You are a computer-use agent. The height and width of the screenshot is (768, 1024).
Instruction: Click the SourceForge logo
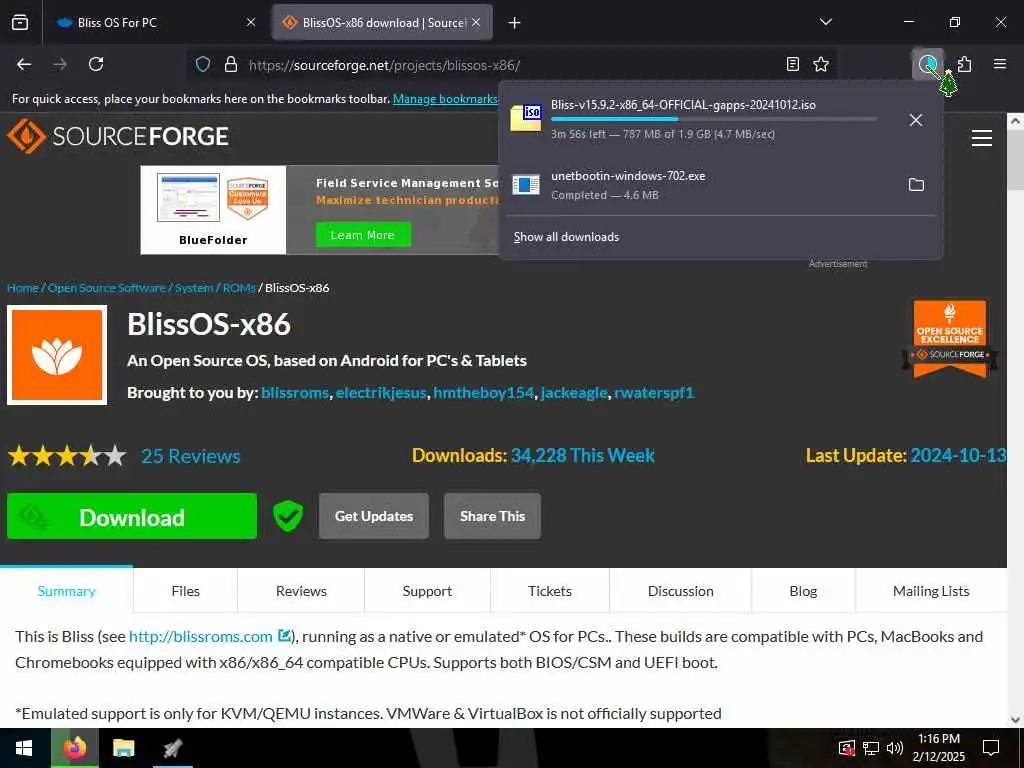(118, 136)
